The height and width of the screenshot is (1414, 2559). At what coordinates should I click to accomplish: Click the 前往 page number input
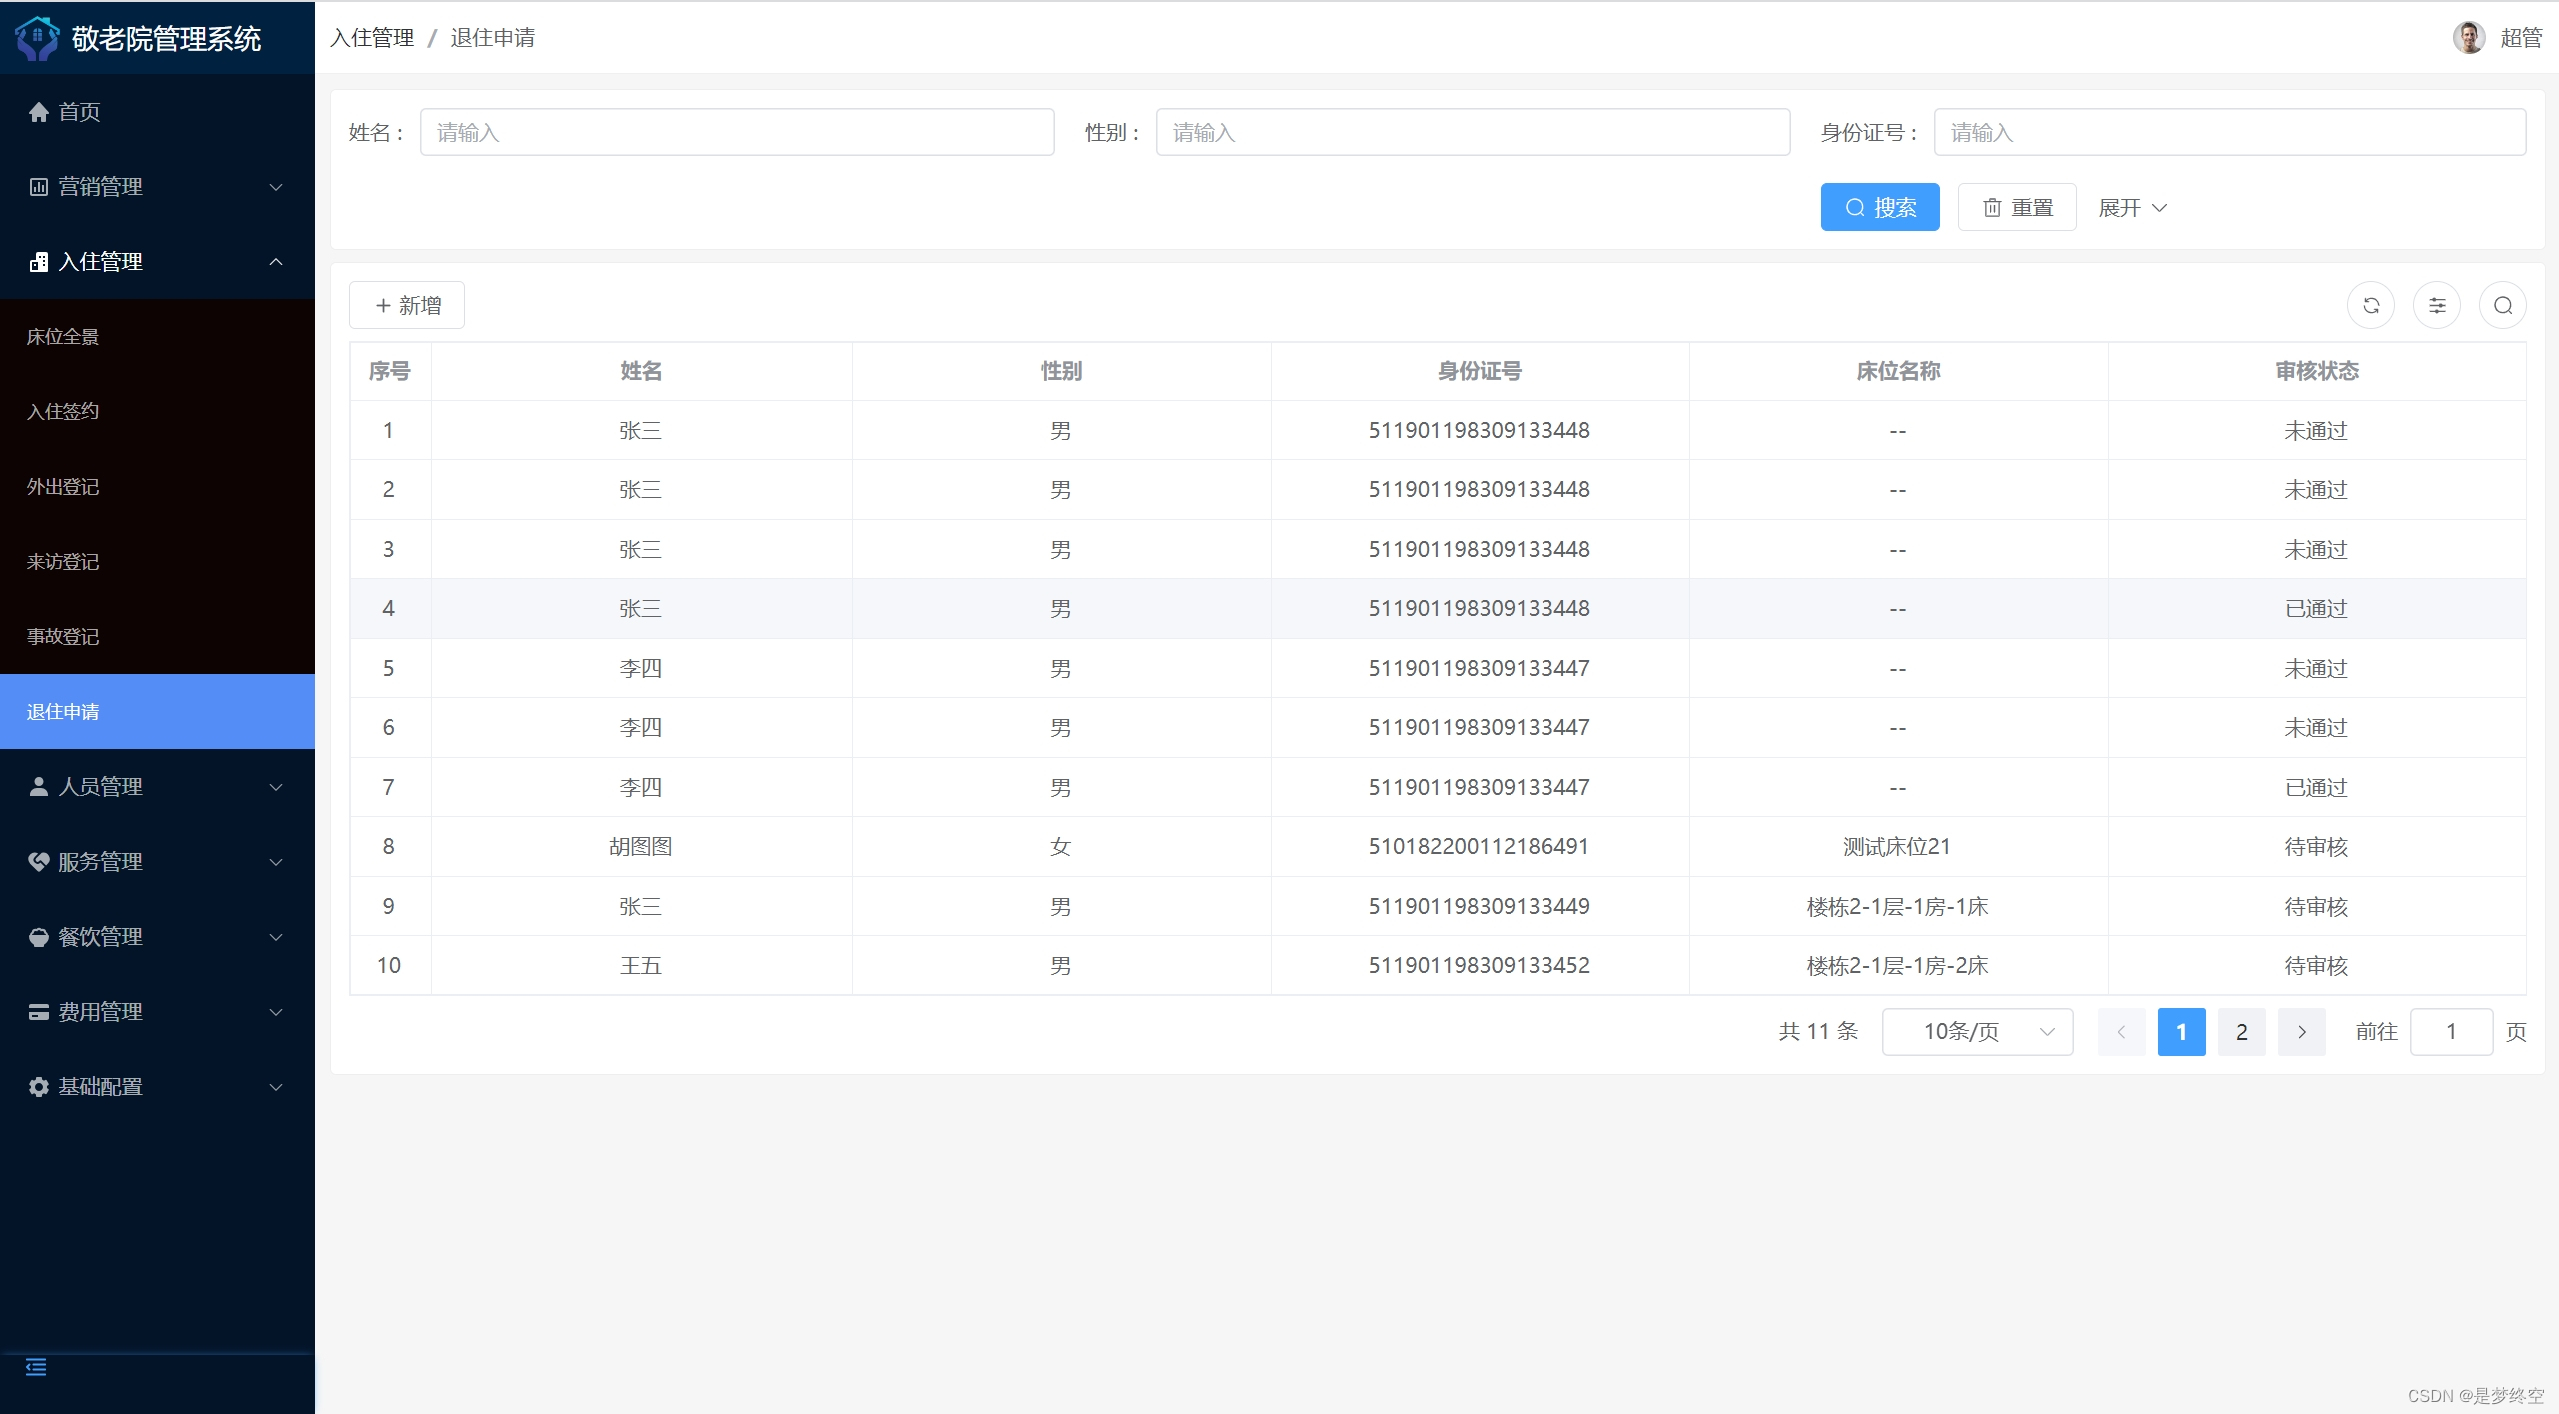point(2451,1032)
